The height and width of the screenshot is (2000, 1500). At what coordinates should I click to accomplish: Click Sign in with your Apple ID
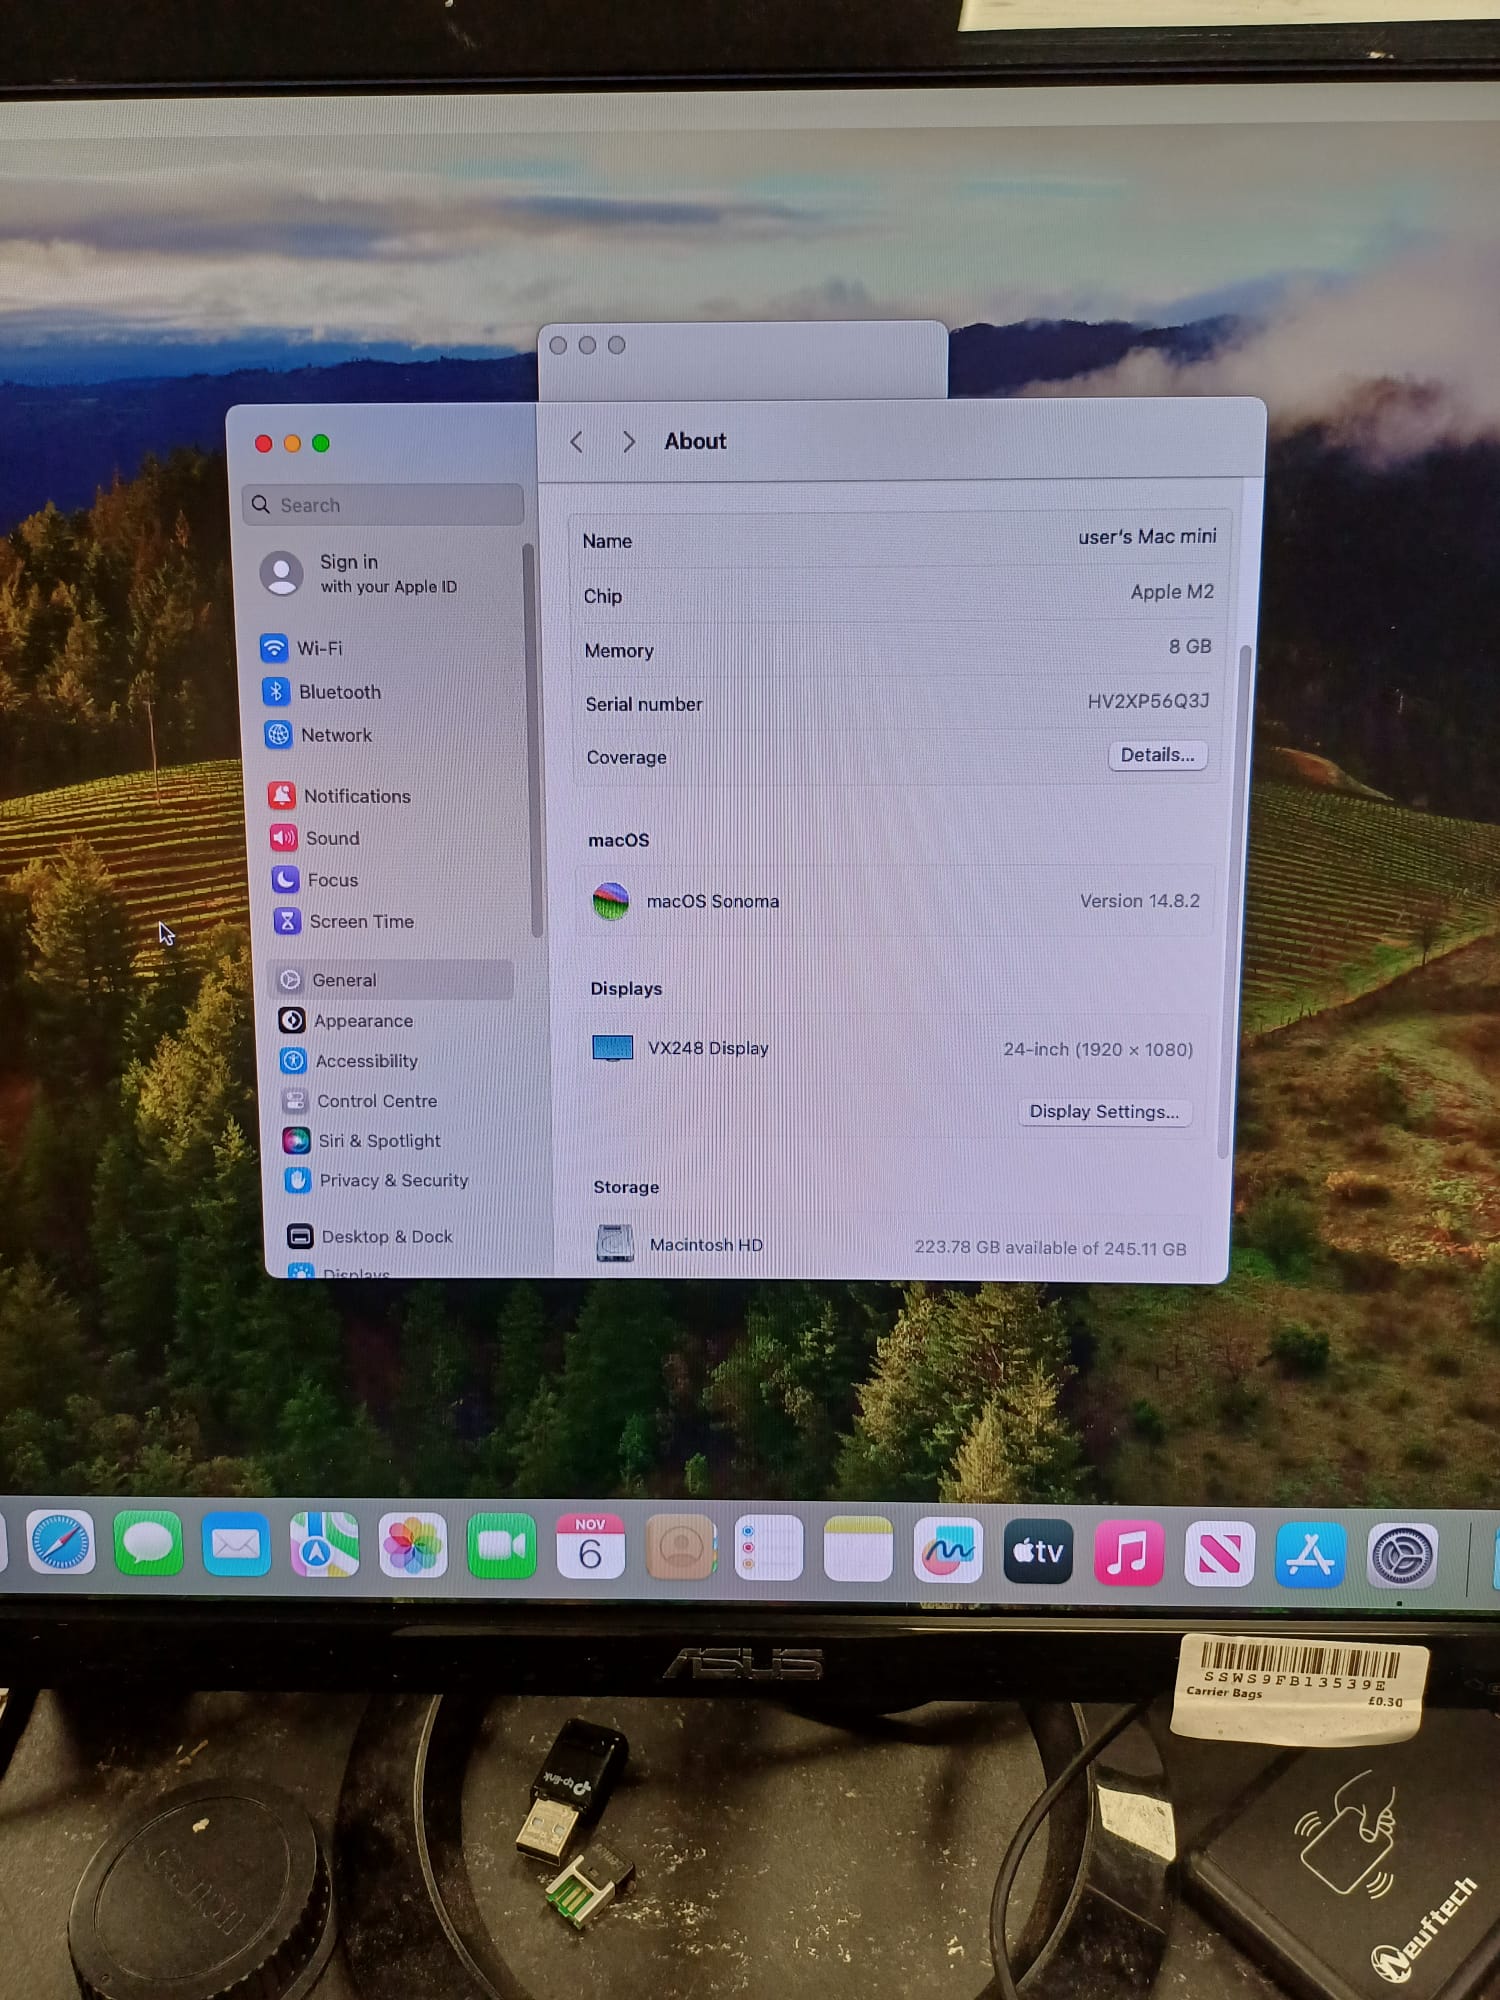tap(385, 574)
